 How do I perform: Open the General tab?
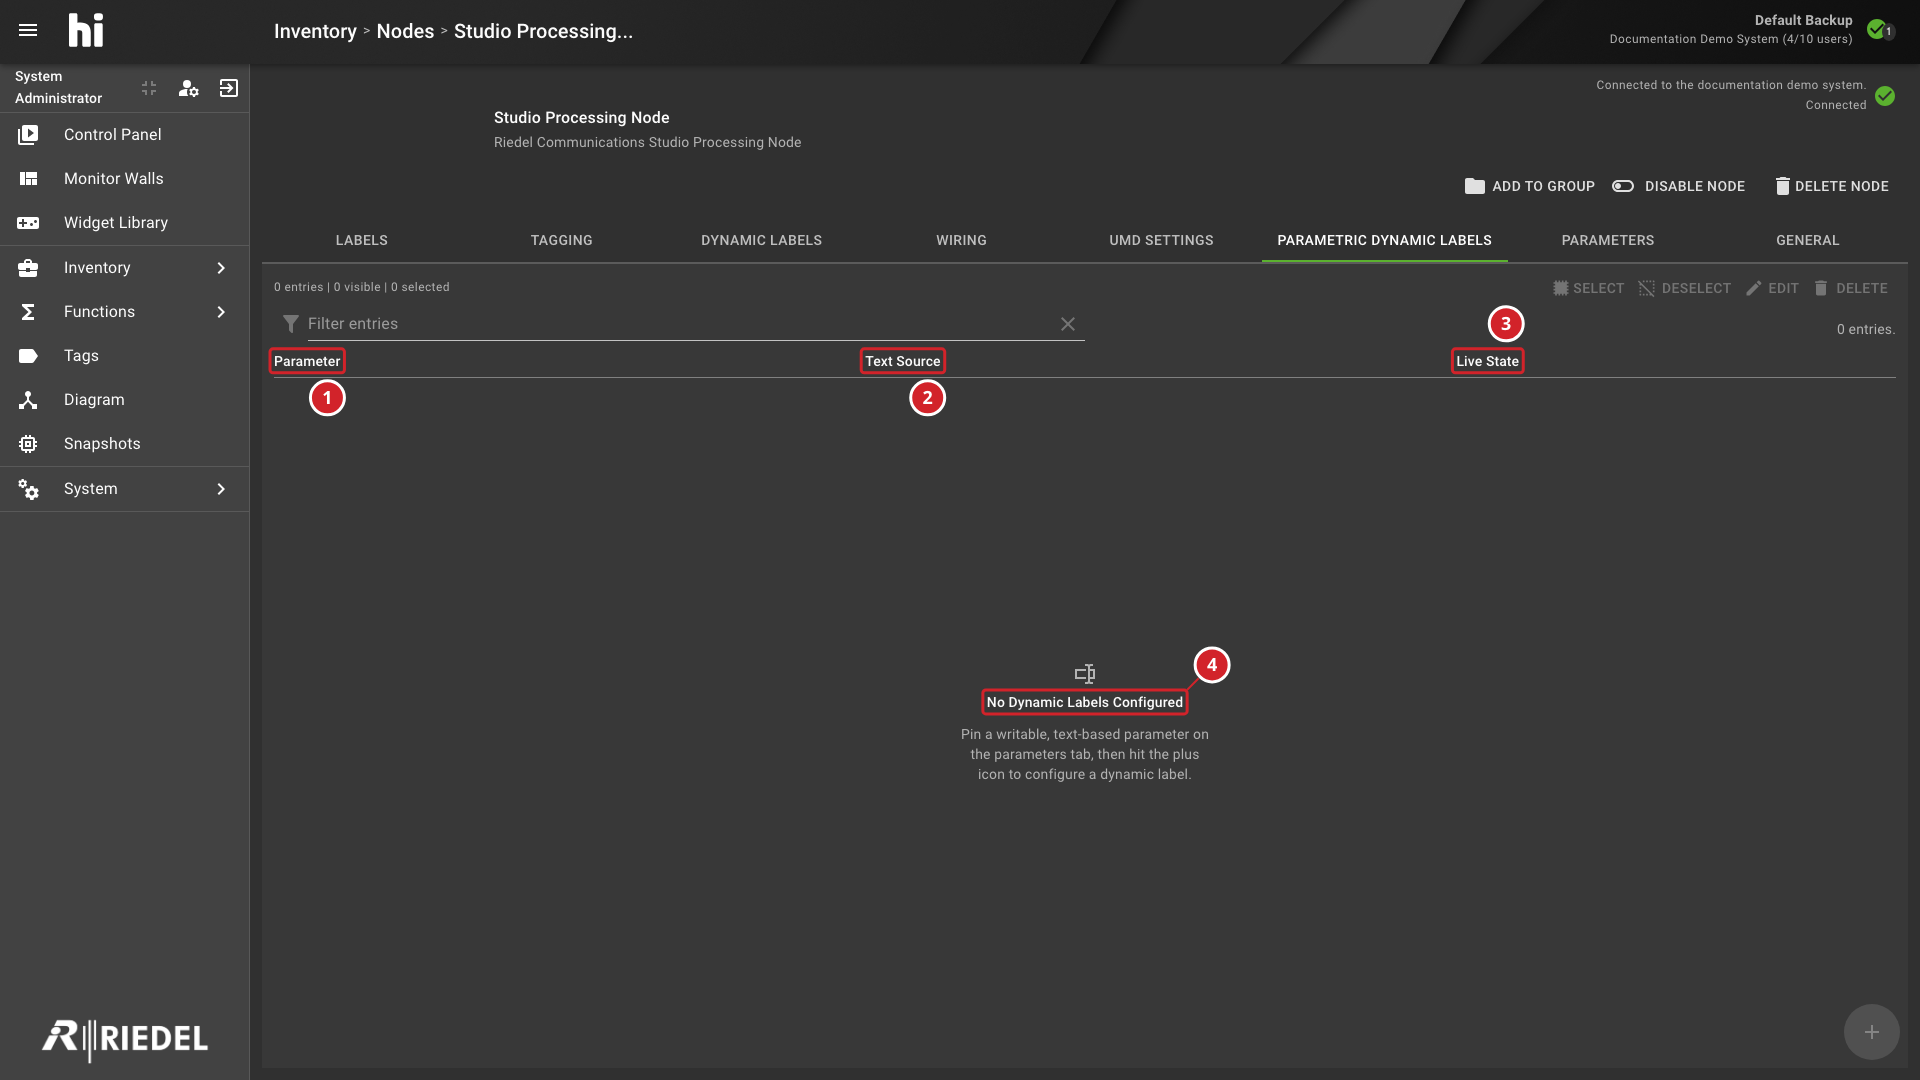[1808, 240]
